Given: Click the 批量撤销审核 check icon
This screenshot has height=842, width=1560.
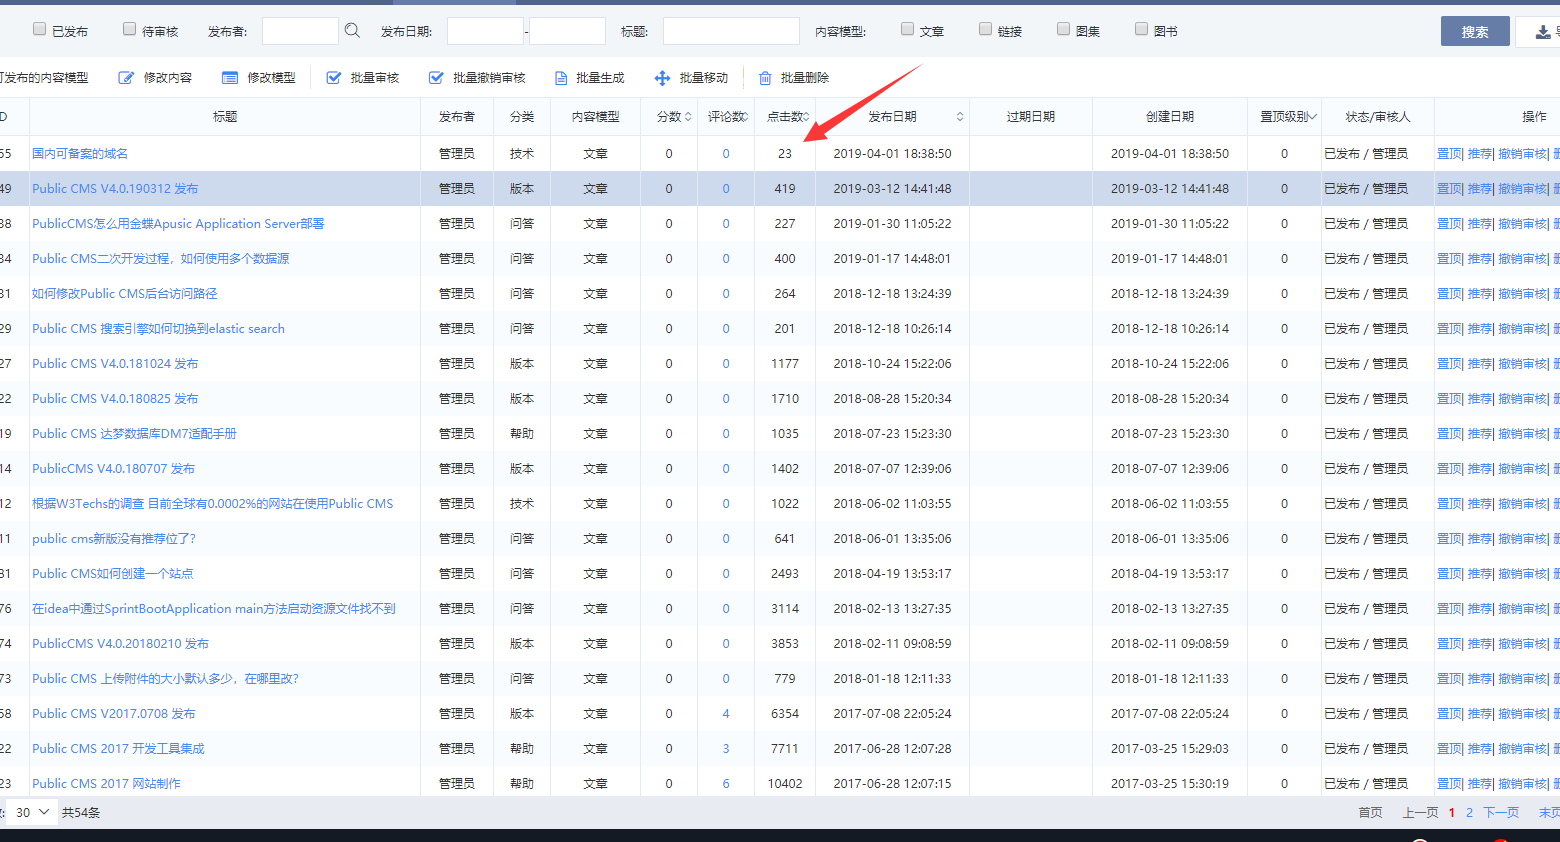Looking at the screenshot, I should [x=436, y=78].
